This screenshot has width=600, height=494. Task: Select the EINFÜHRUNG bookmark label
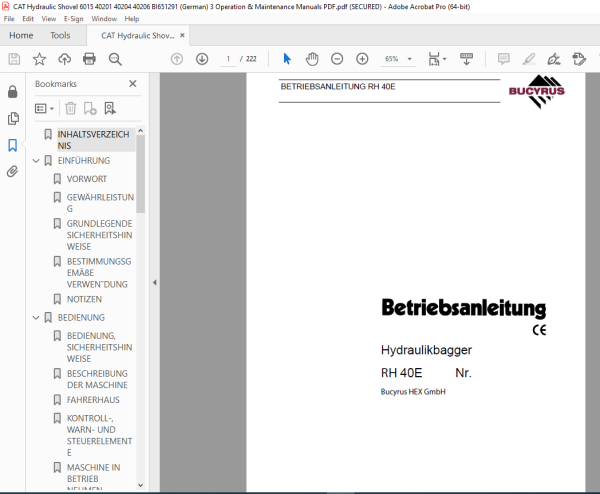point(84,161)
